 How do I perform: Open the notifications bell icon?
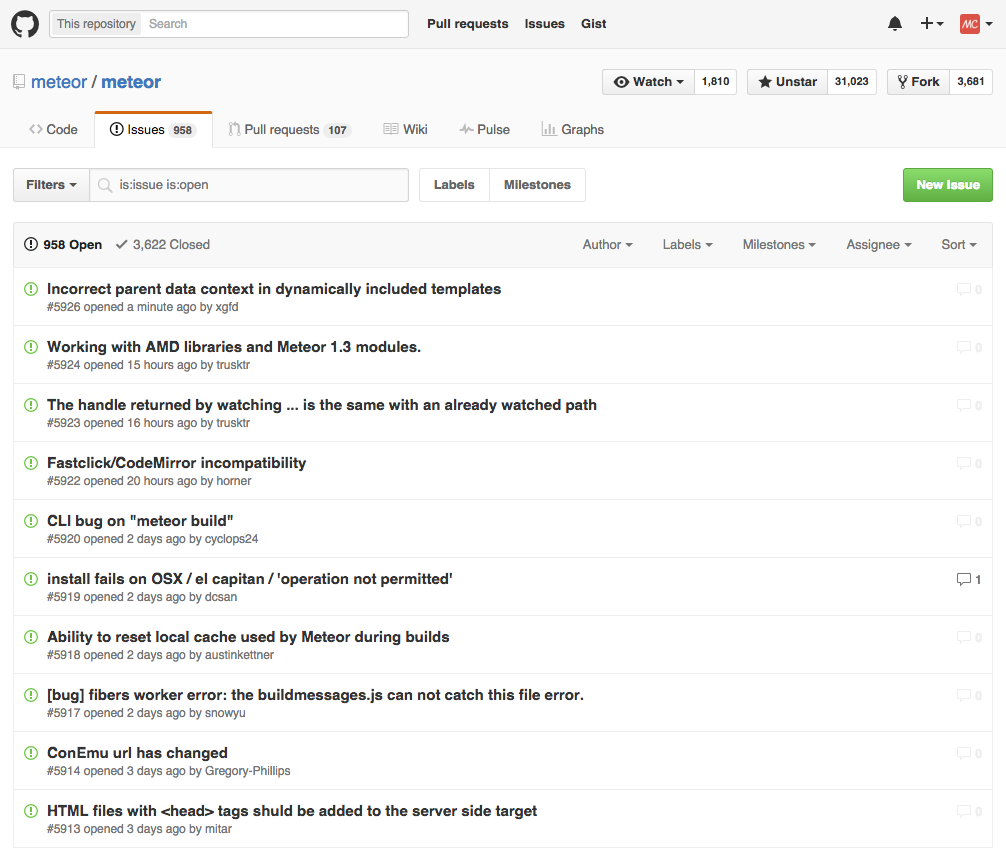894,24
